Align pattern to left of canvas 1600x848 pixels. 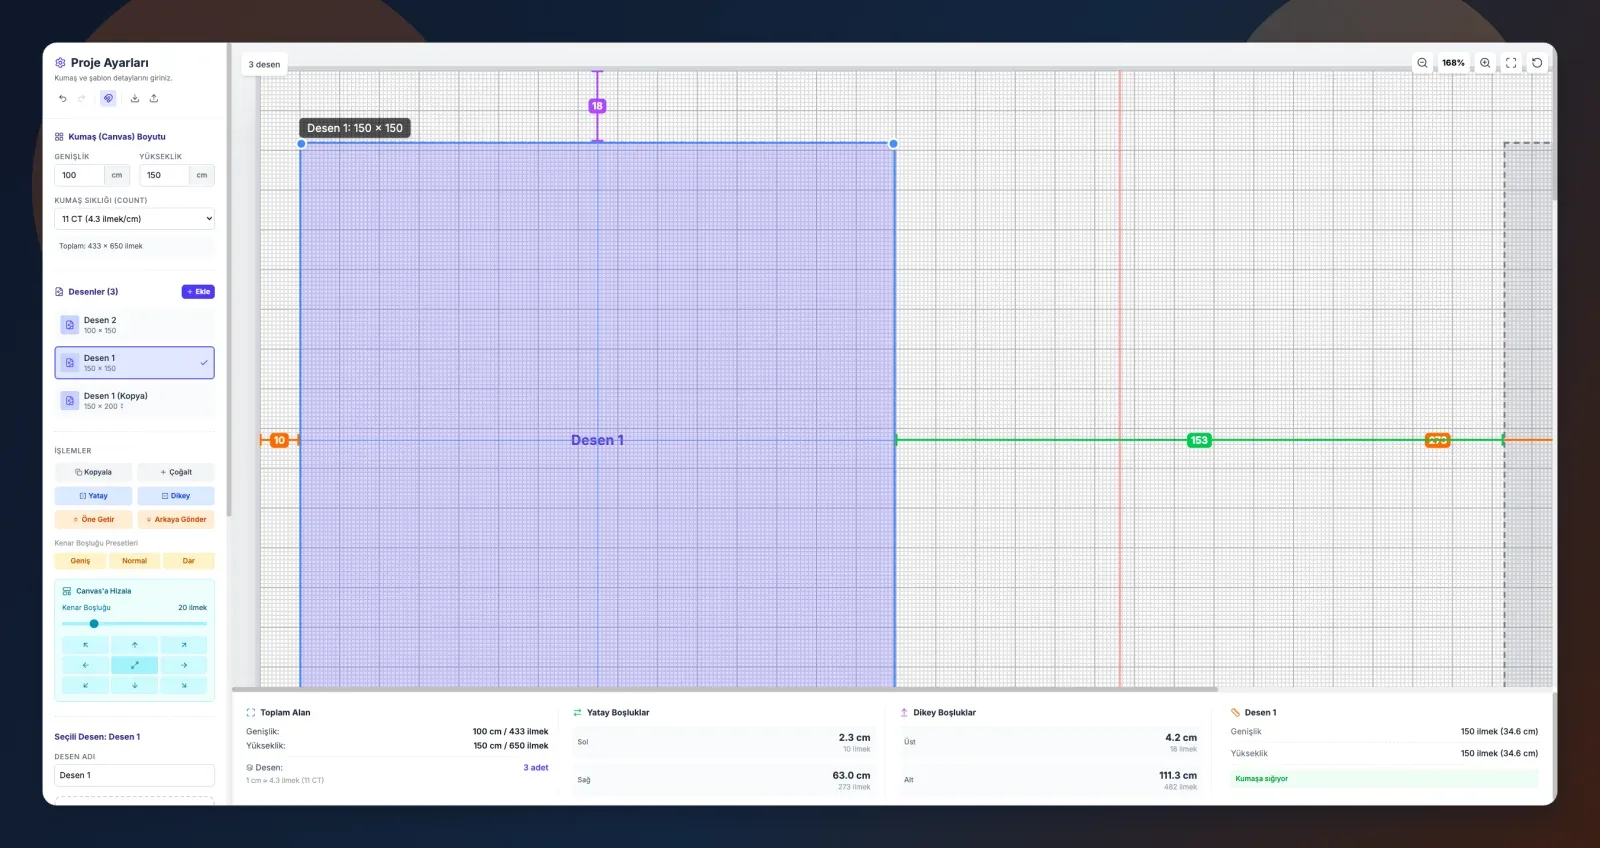point(85,665)
